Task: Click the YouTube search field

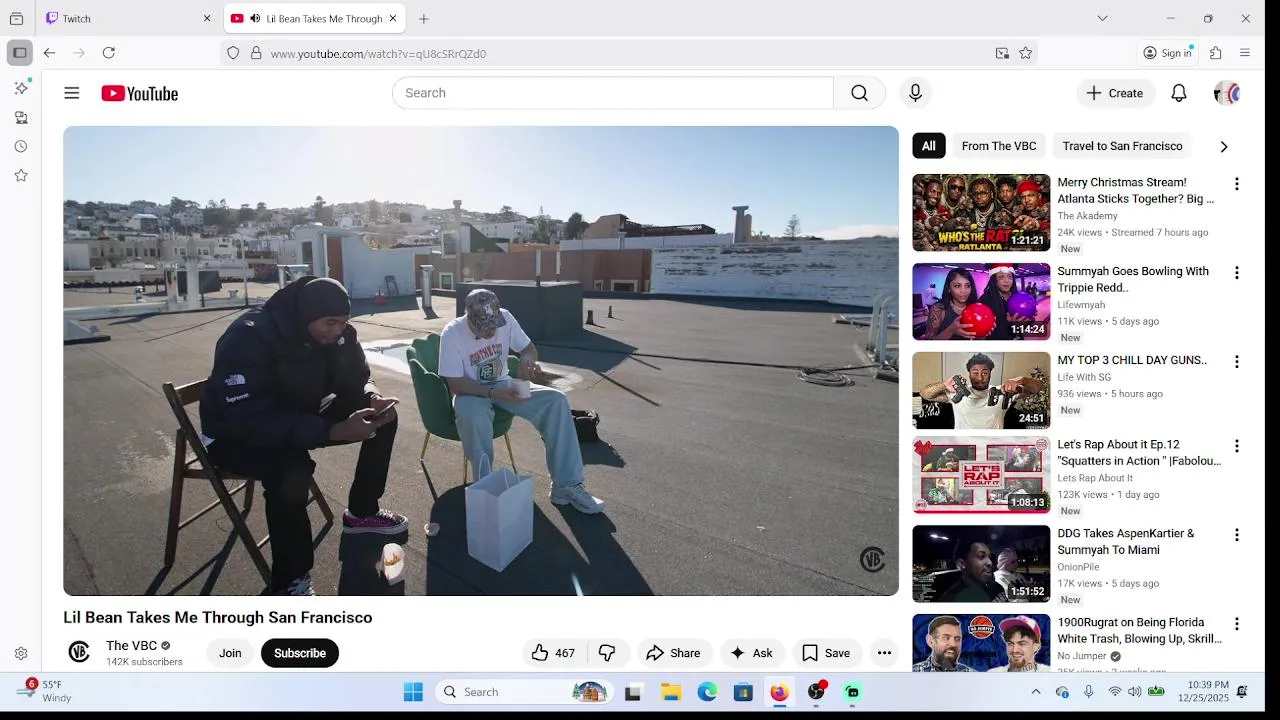Action: tap(613, 93)
